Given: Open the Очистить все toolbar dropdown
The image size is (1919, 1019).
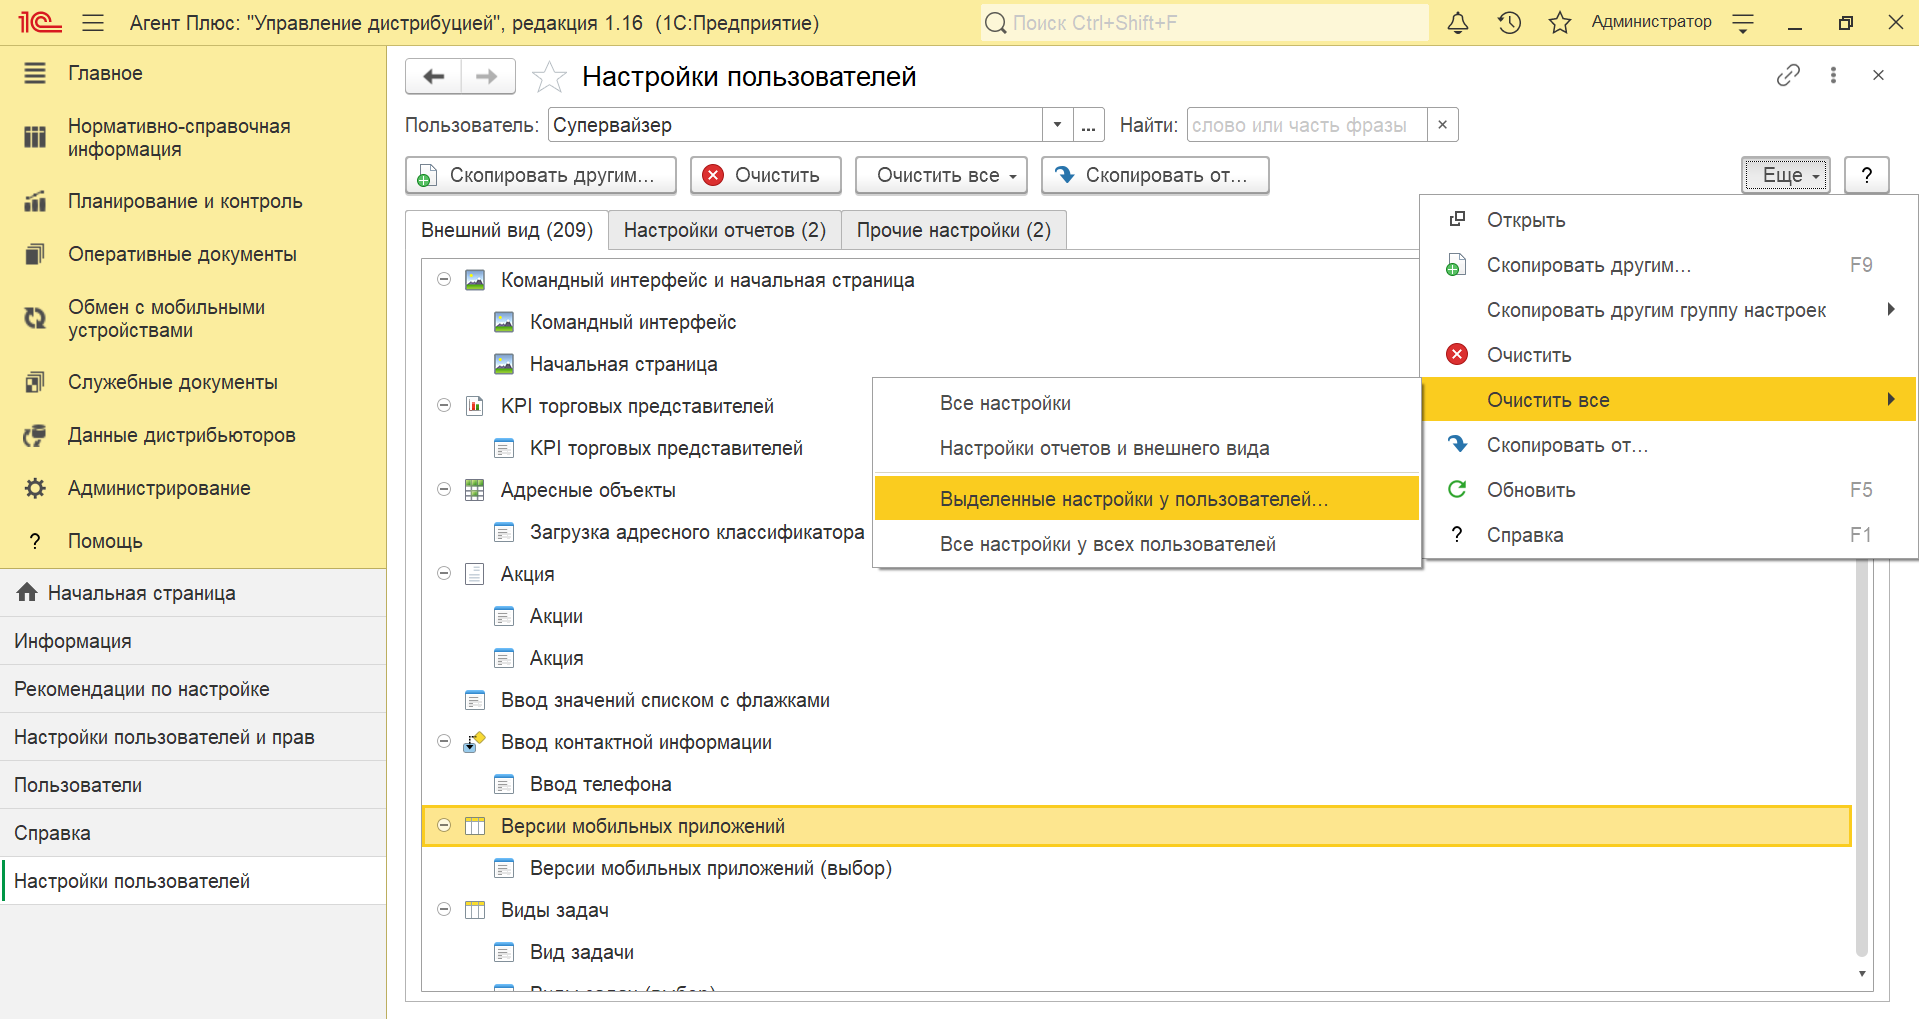Looking at the screenshot, I should tap(941, 175).
